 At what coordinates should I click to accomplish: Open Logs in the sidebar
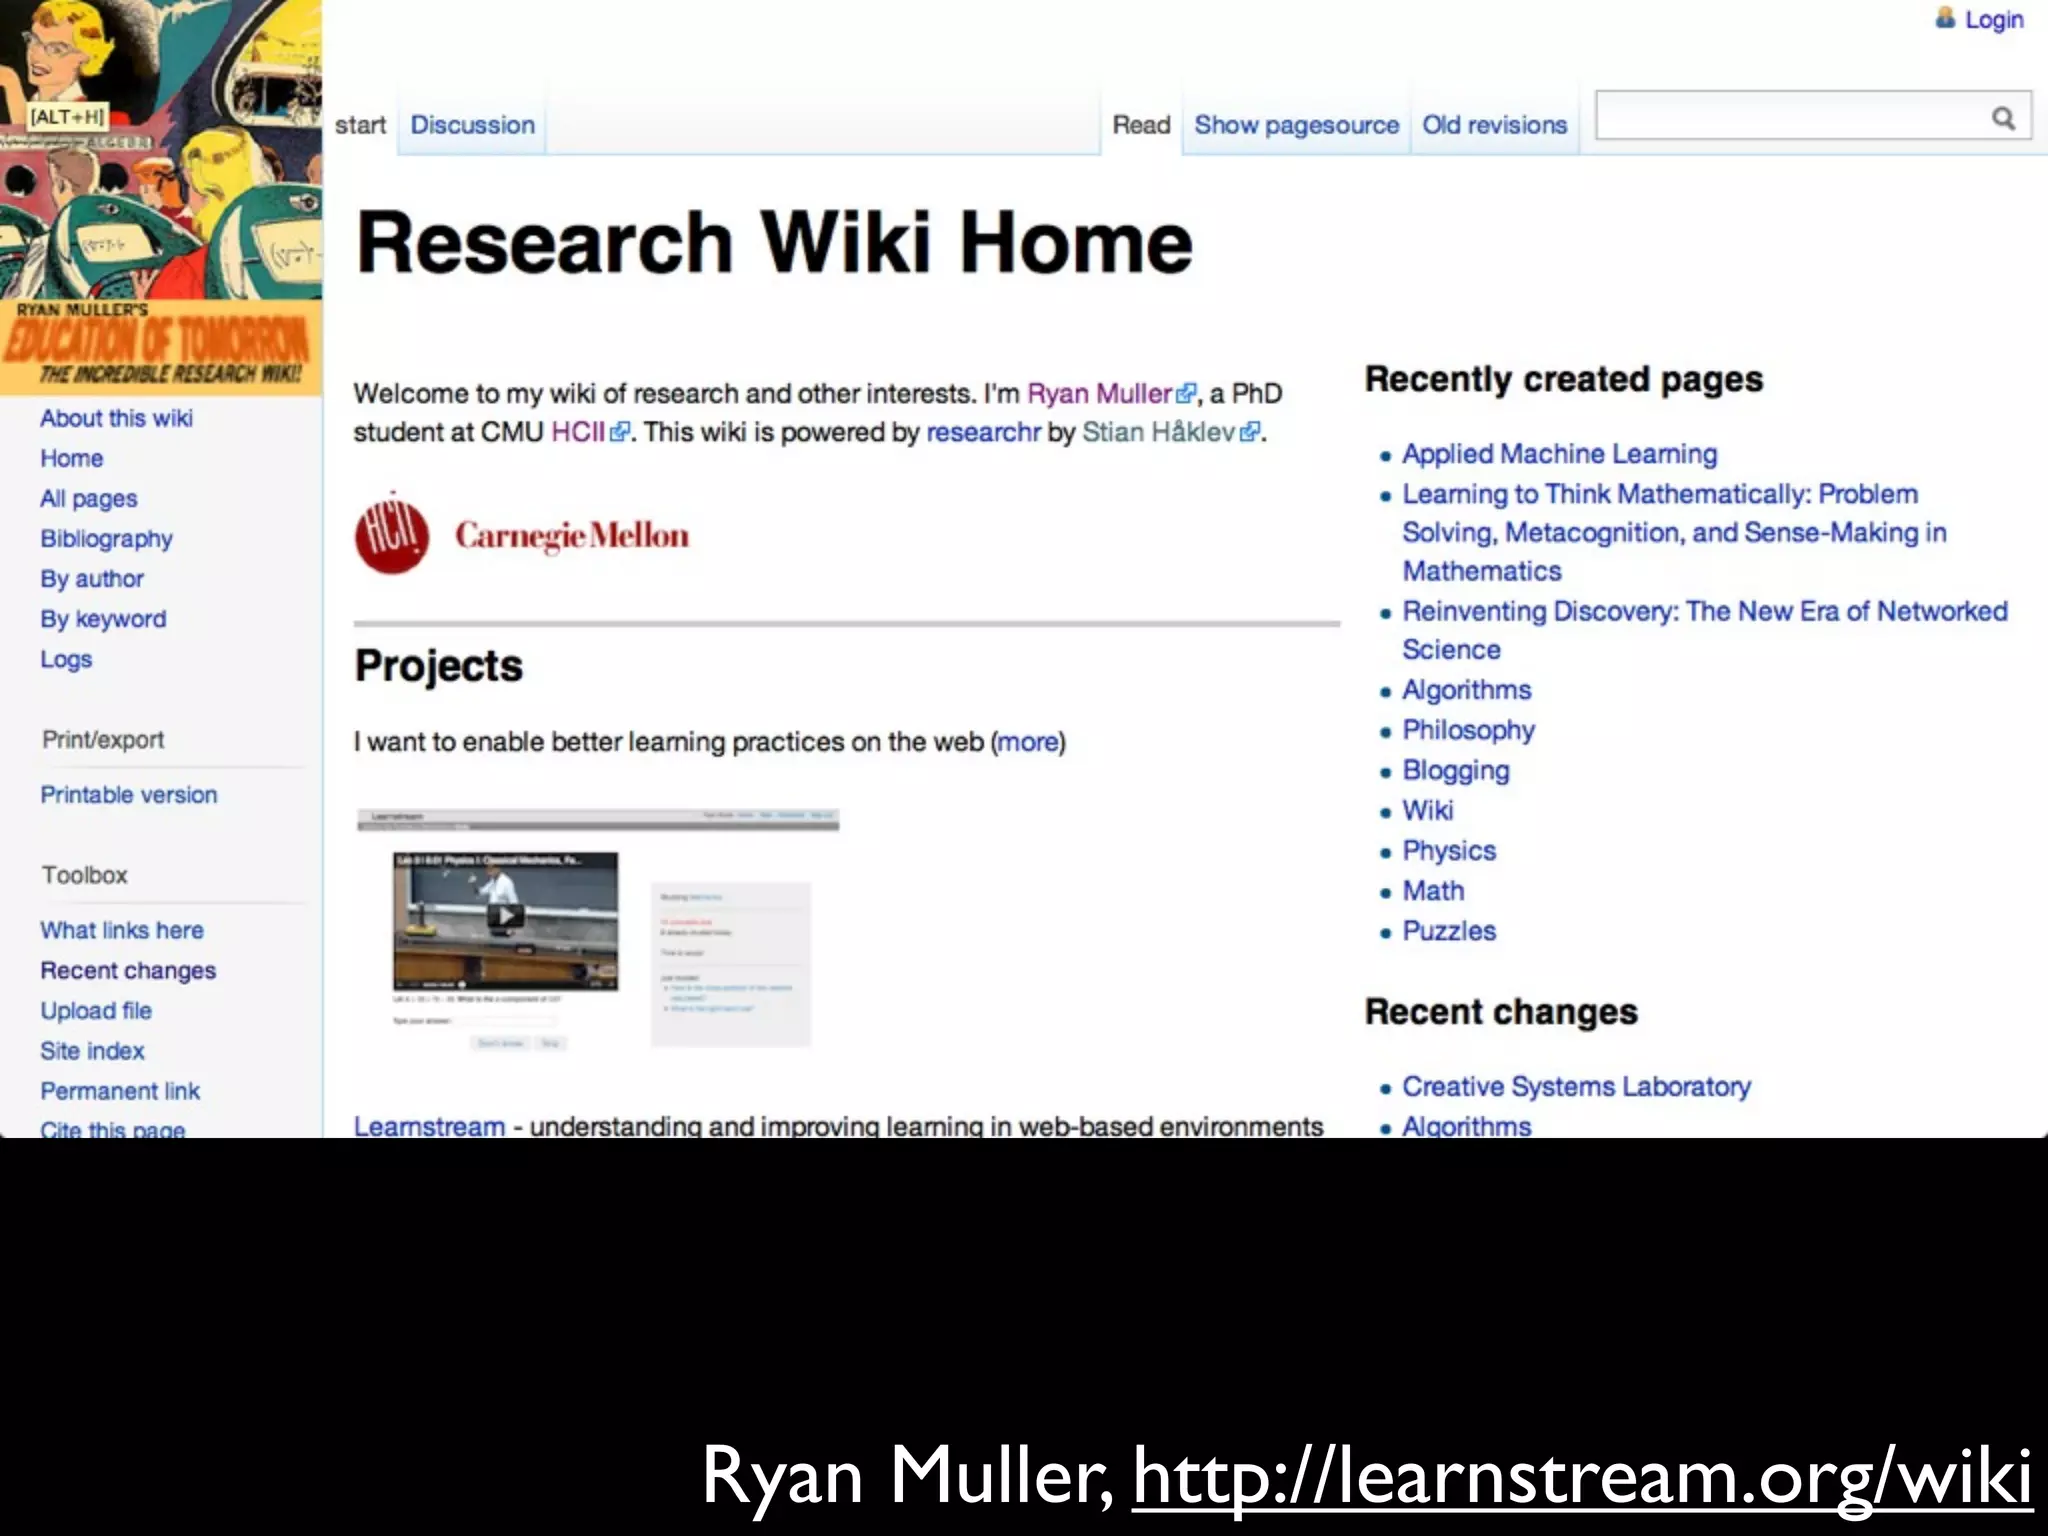click(66, 660)
